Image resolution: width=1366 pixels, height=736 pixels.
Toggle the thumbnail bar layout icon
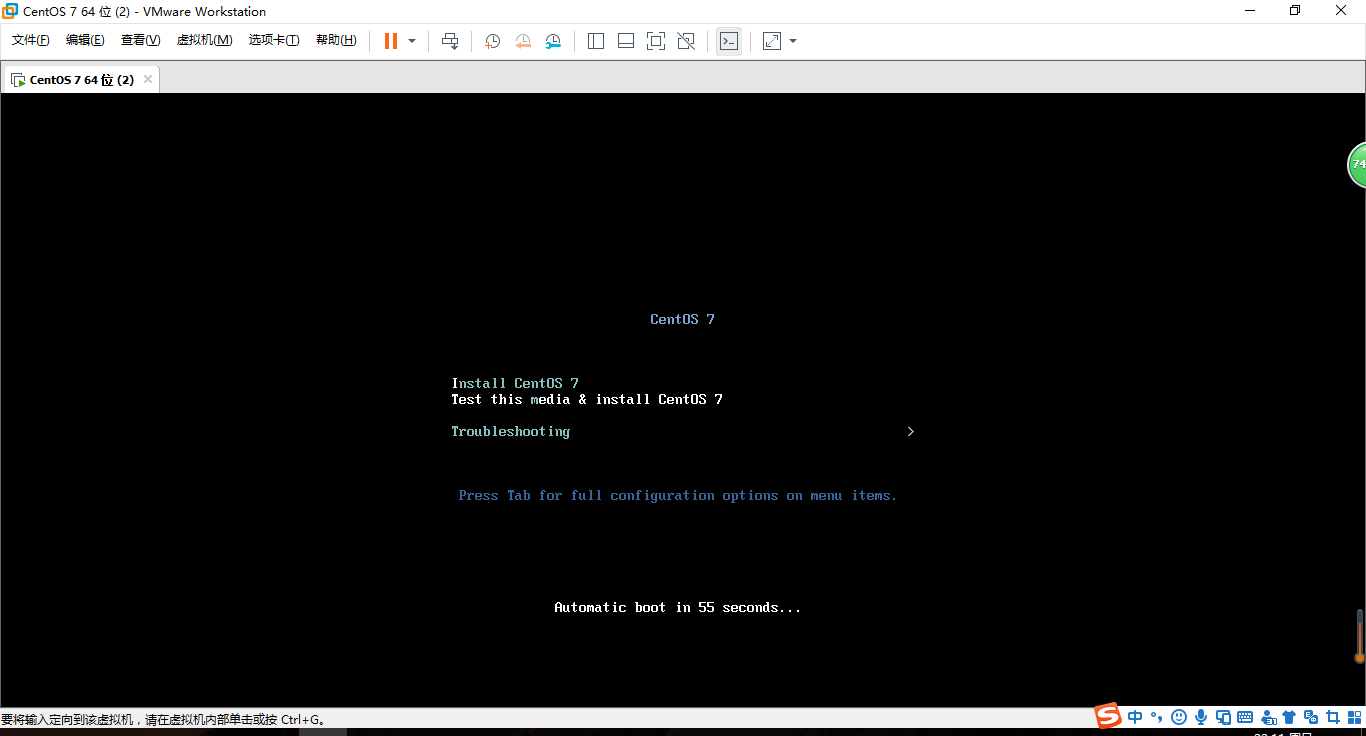point(626,41)
